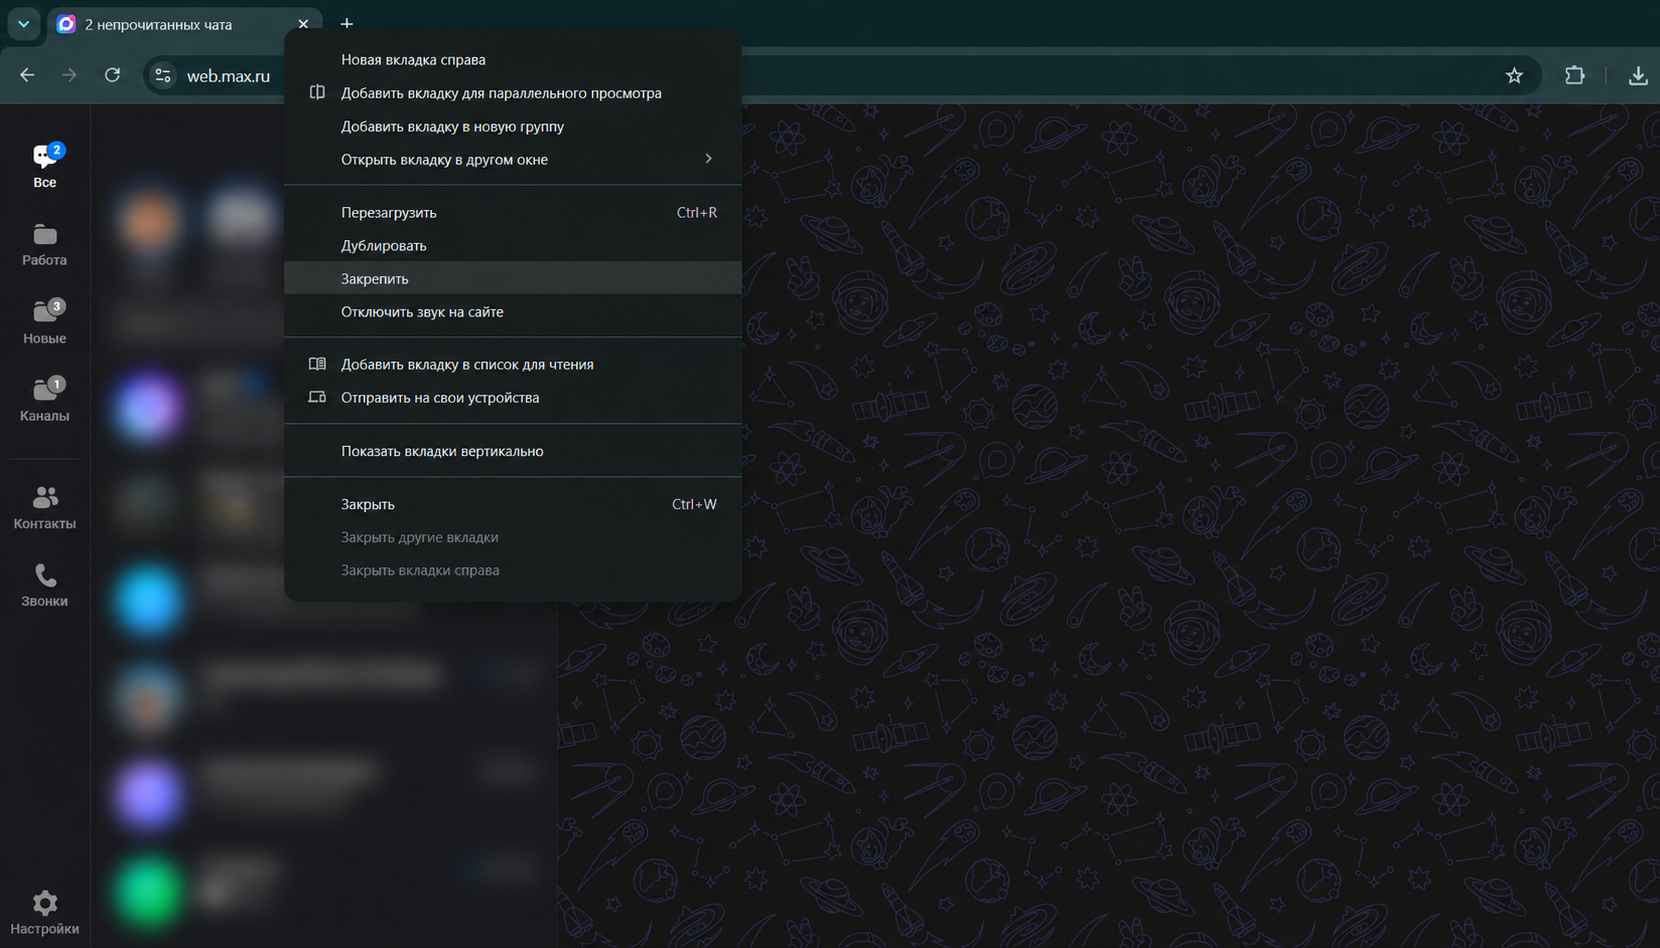Open browser extensions puzzle icon
The image size is (1660, 948).
click(x=1574, y=75)
